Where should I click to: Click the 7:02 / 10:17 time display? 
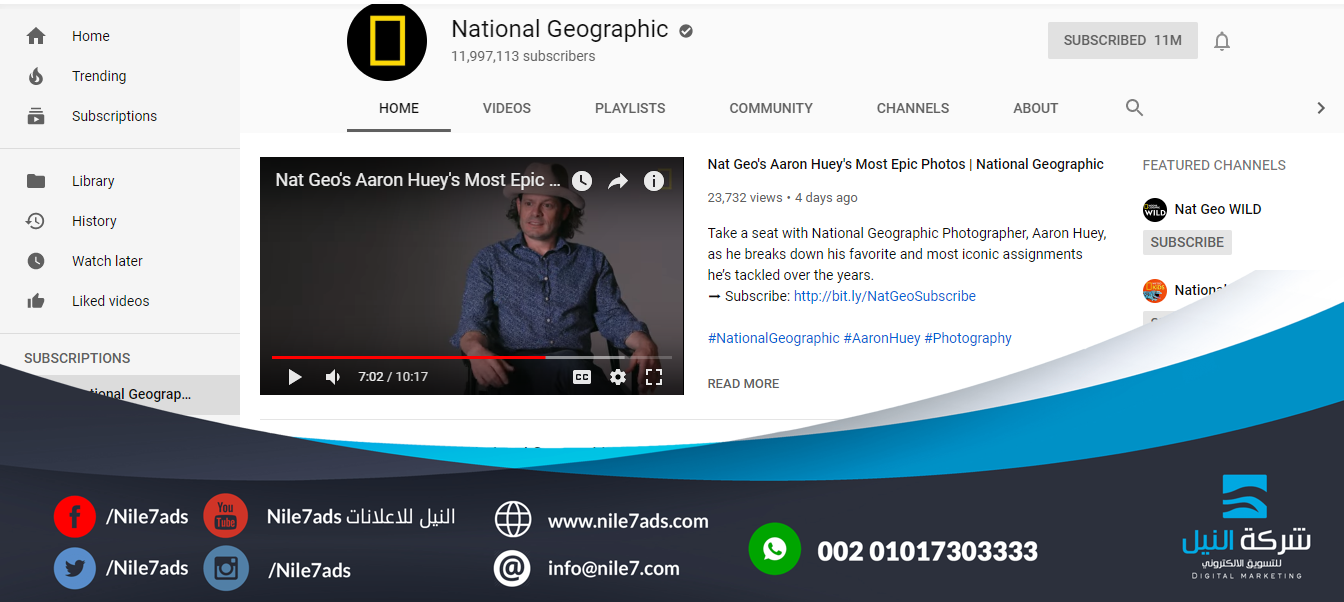coord(393,377)
